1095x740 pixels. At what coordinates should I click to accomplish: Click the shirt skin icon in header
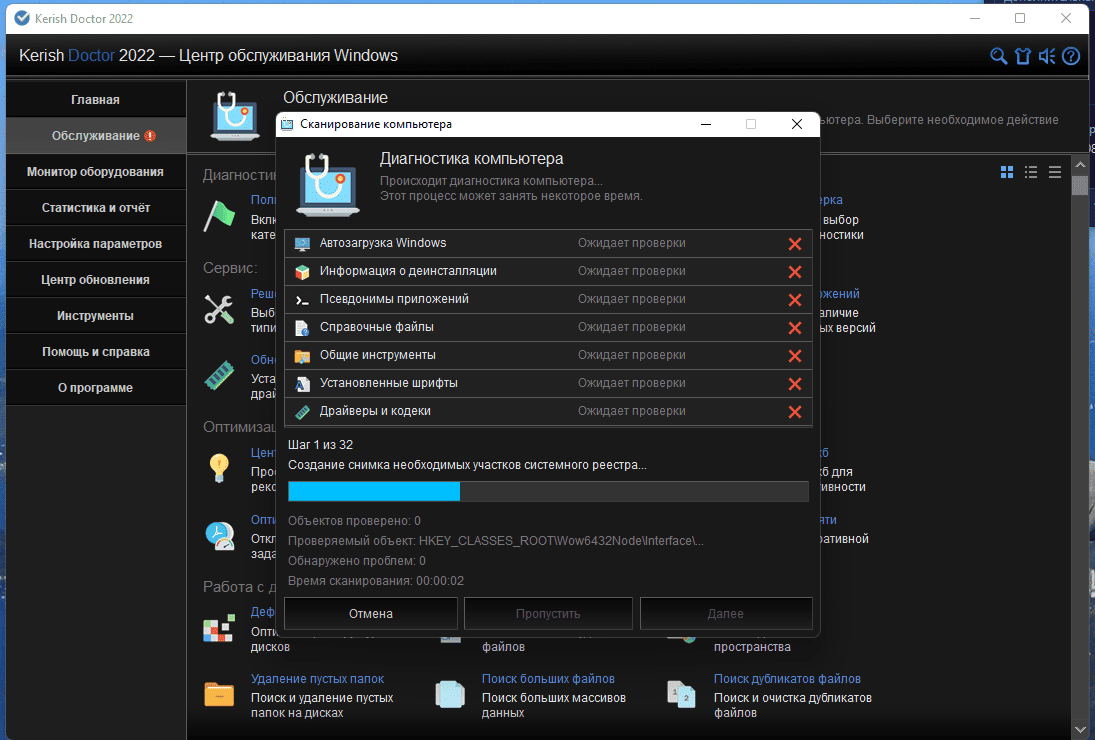coord(1023,57)
